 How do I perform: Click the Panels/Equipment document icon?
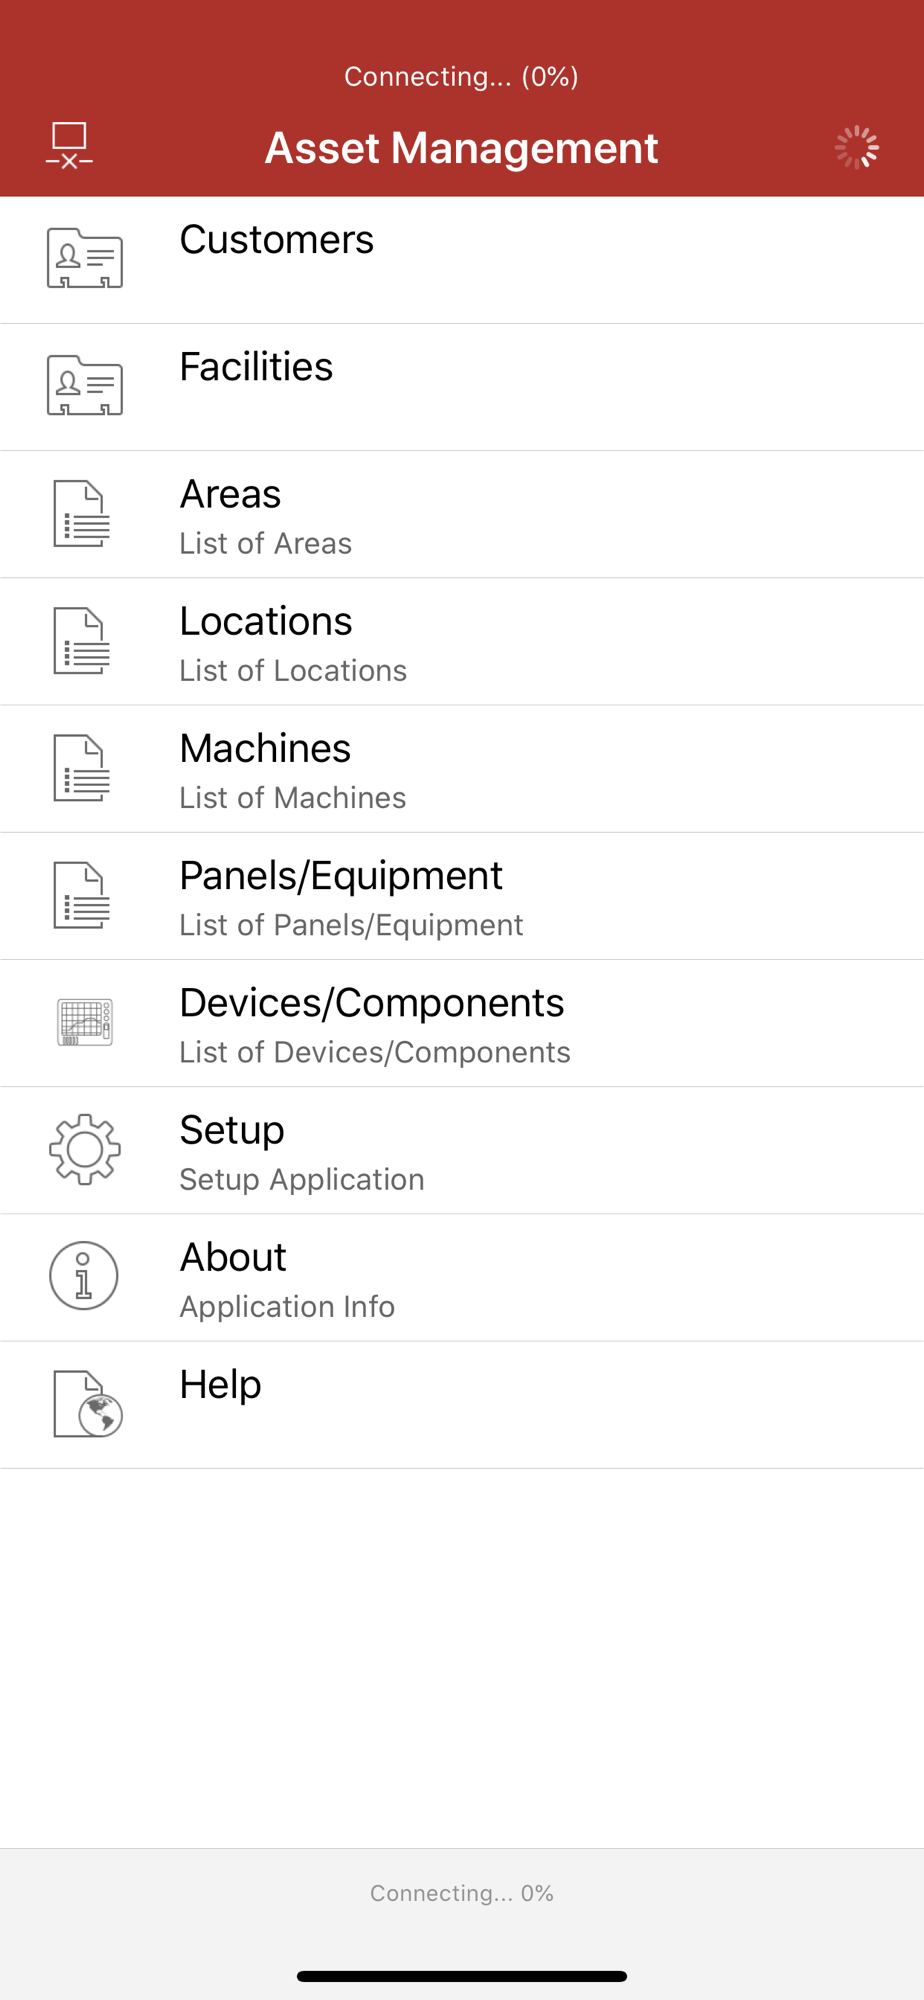click(x=82, y=895)
